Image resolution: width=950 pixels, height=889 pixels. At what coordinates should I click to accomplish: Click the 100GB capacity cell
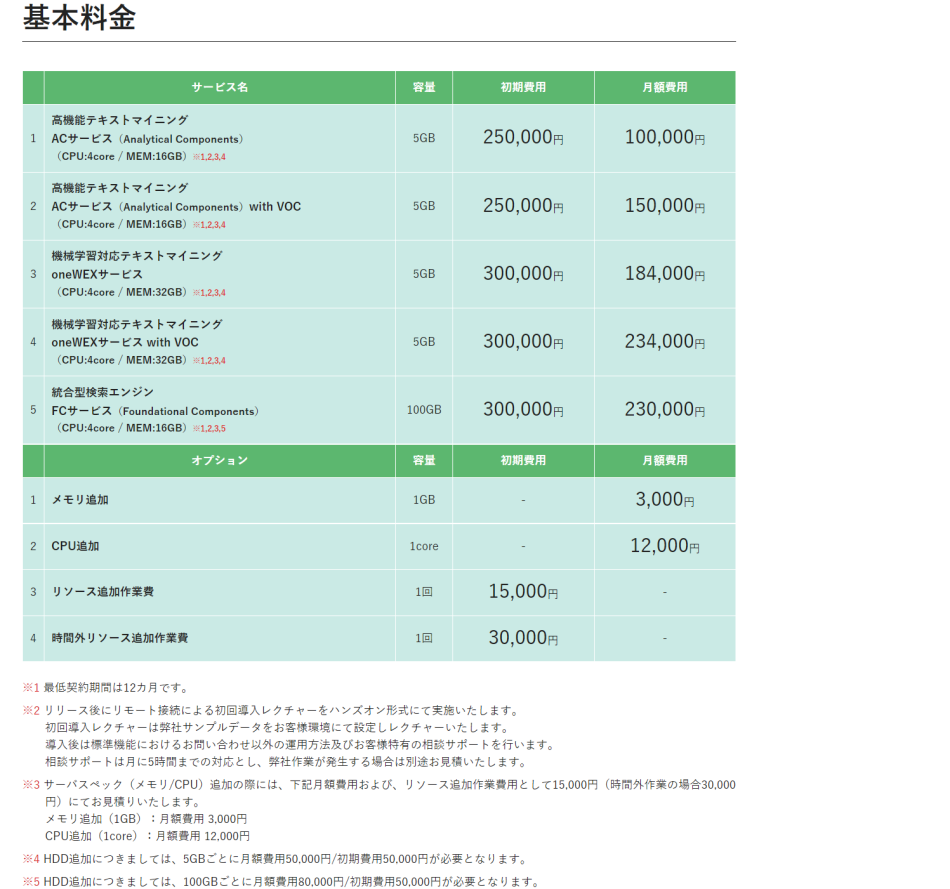click(x=423, y=410)
